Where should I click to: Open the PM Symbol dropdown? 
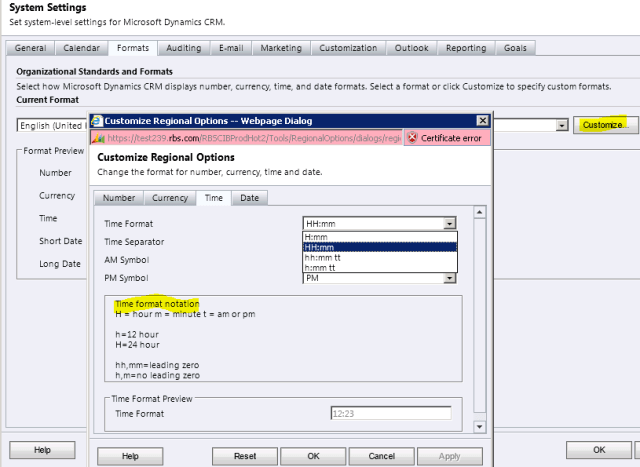(450, 278)
